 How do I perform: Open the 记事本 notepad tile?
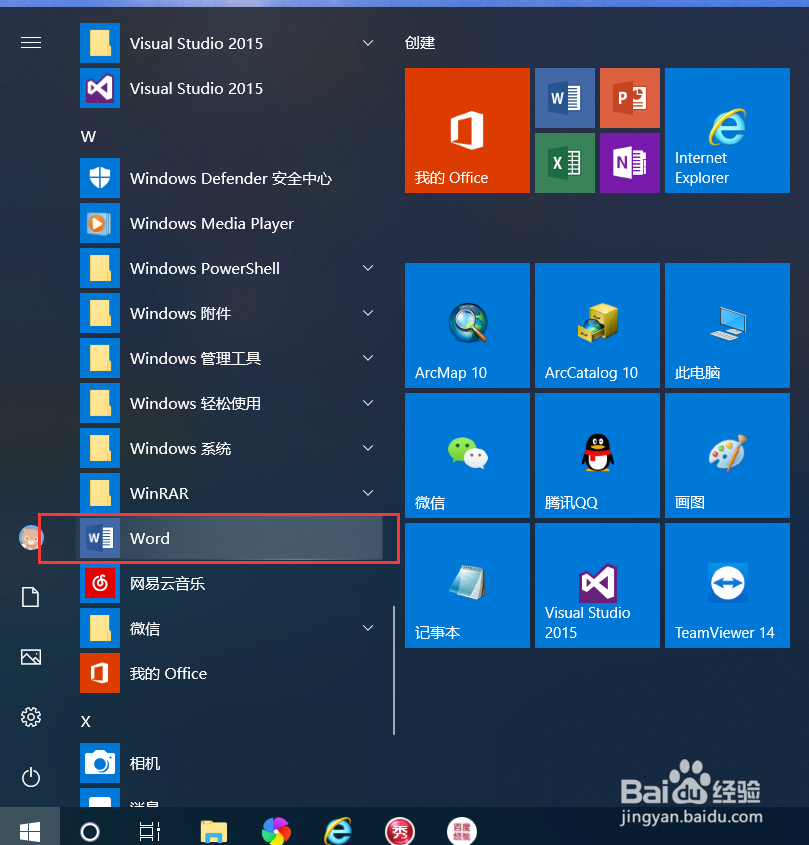[467, 585]
